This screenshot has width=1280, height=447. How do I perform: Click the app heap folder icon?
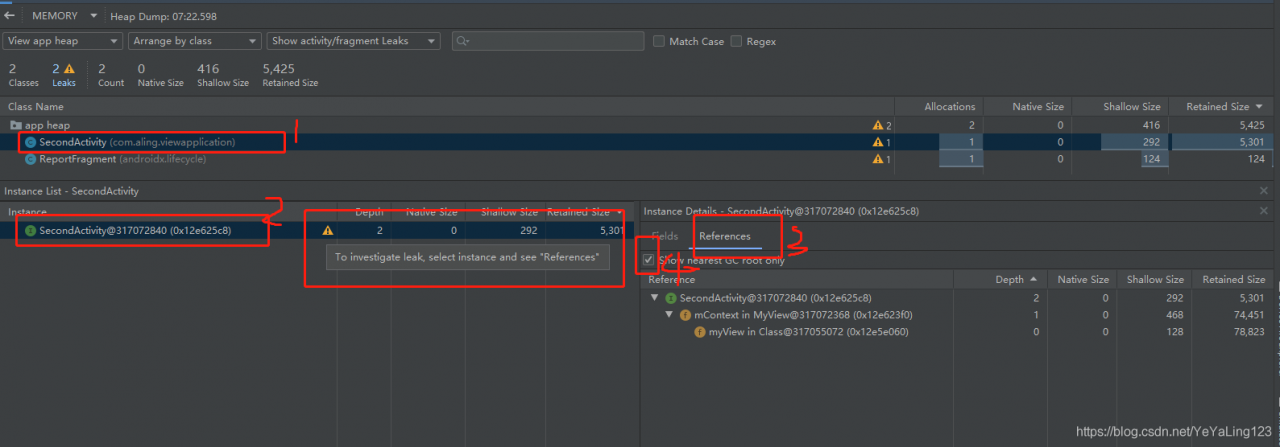point(15,125)
